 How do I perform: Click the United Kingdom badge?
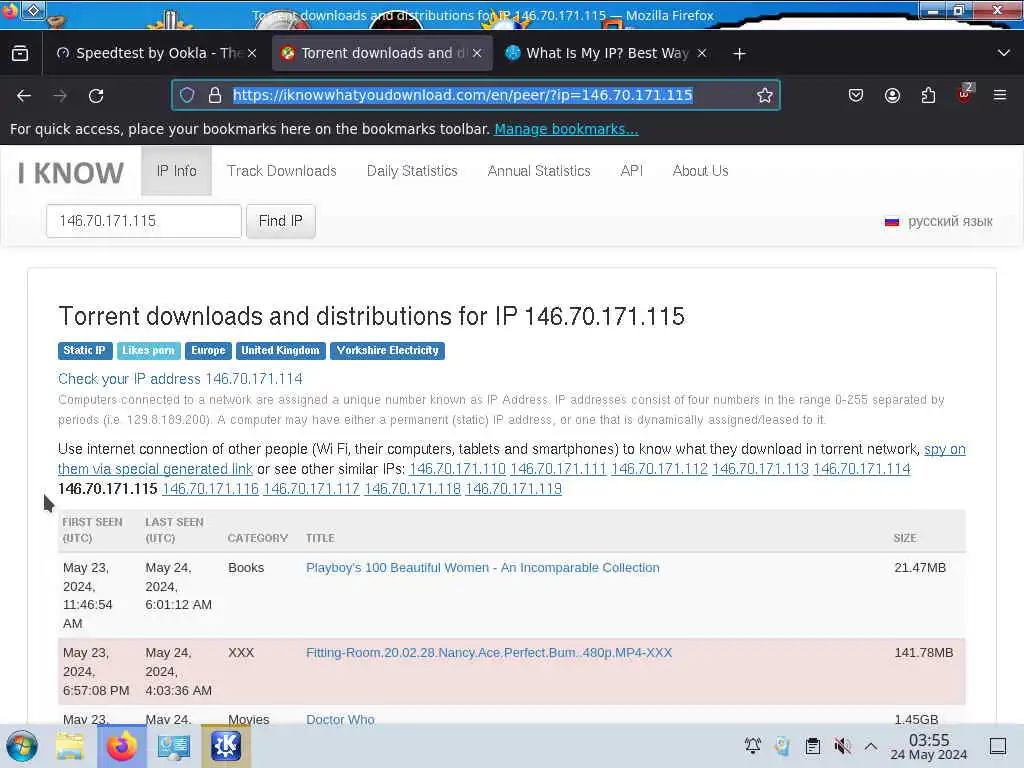280,351
